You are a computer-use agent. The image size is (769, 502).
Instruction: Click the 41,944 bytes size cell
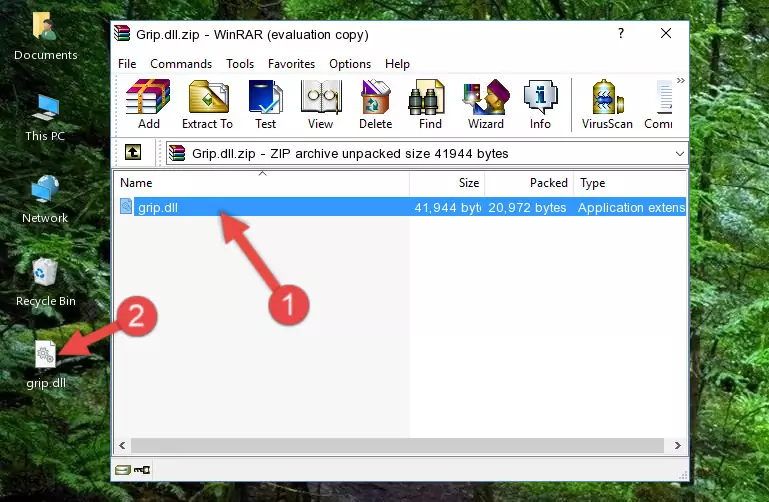447,207
